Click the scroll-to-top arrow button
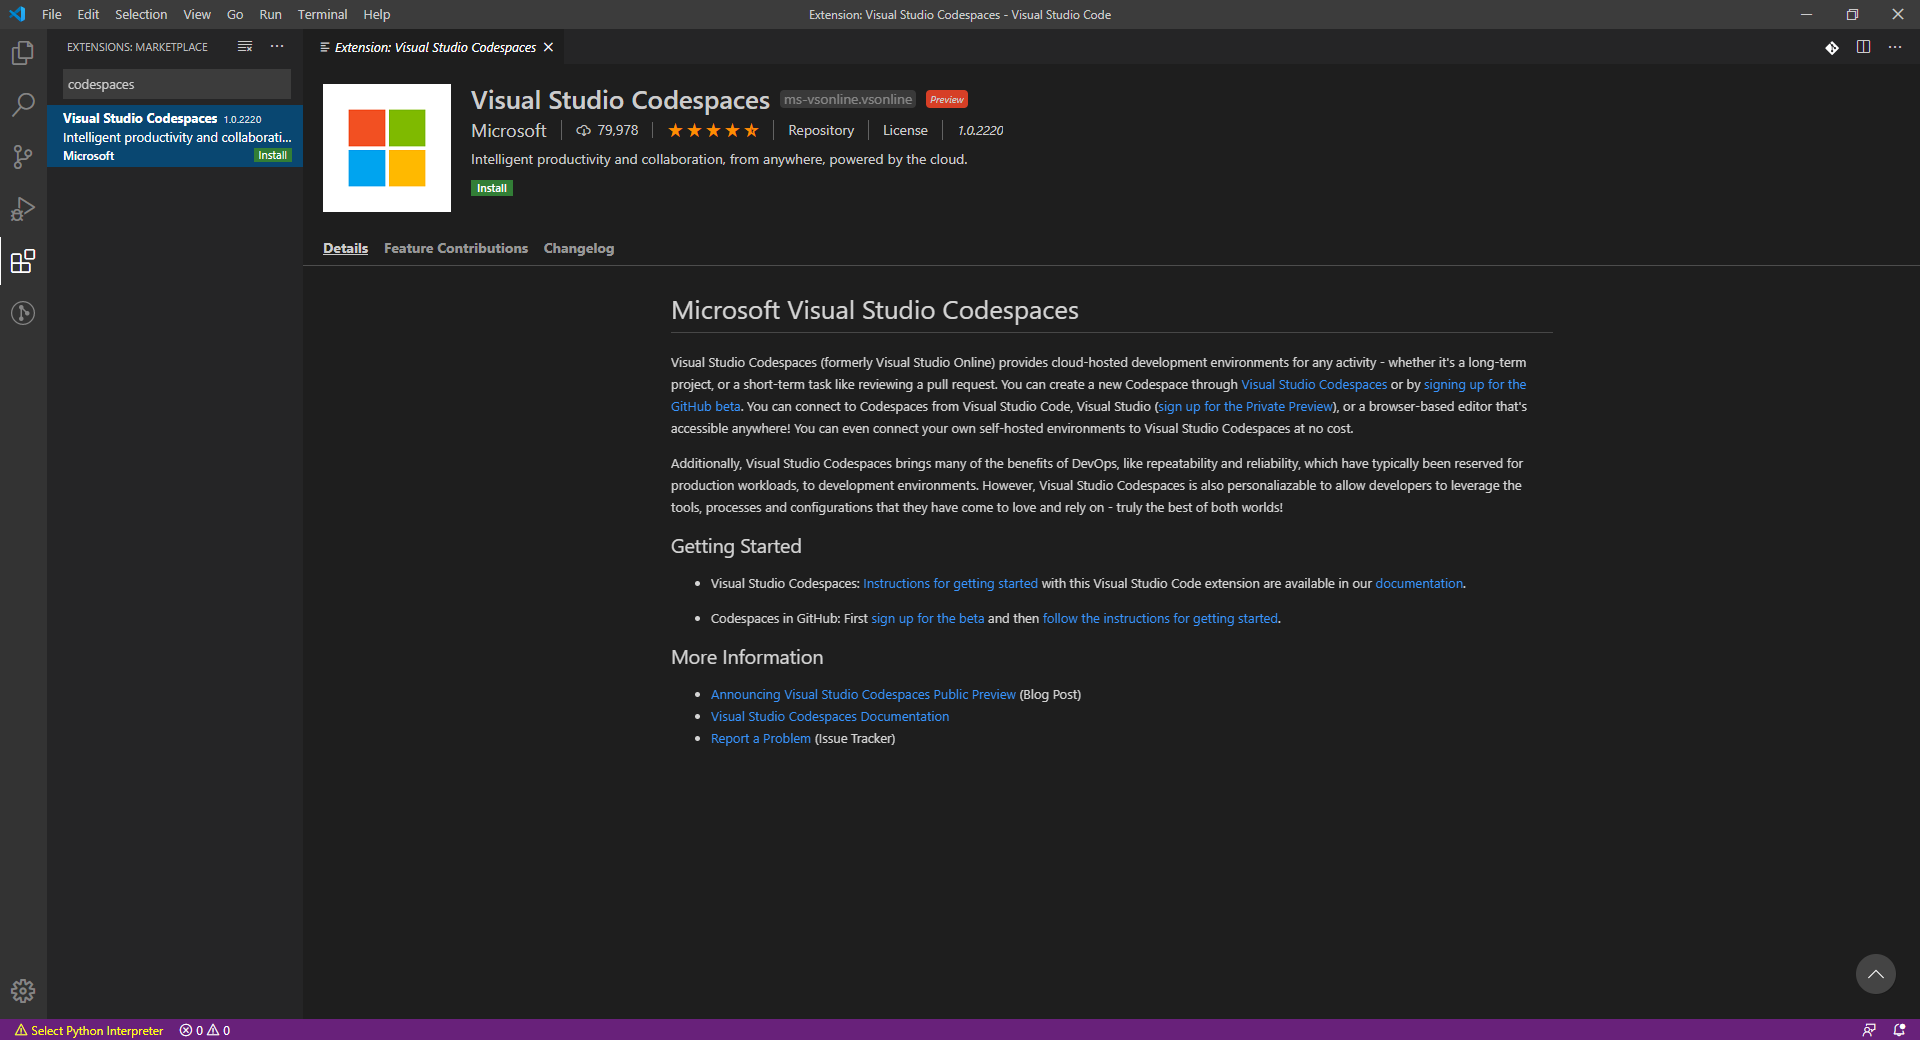1920x1040 pixels. pos(1875,974)
